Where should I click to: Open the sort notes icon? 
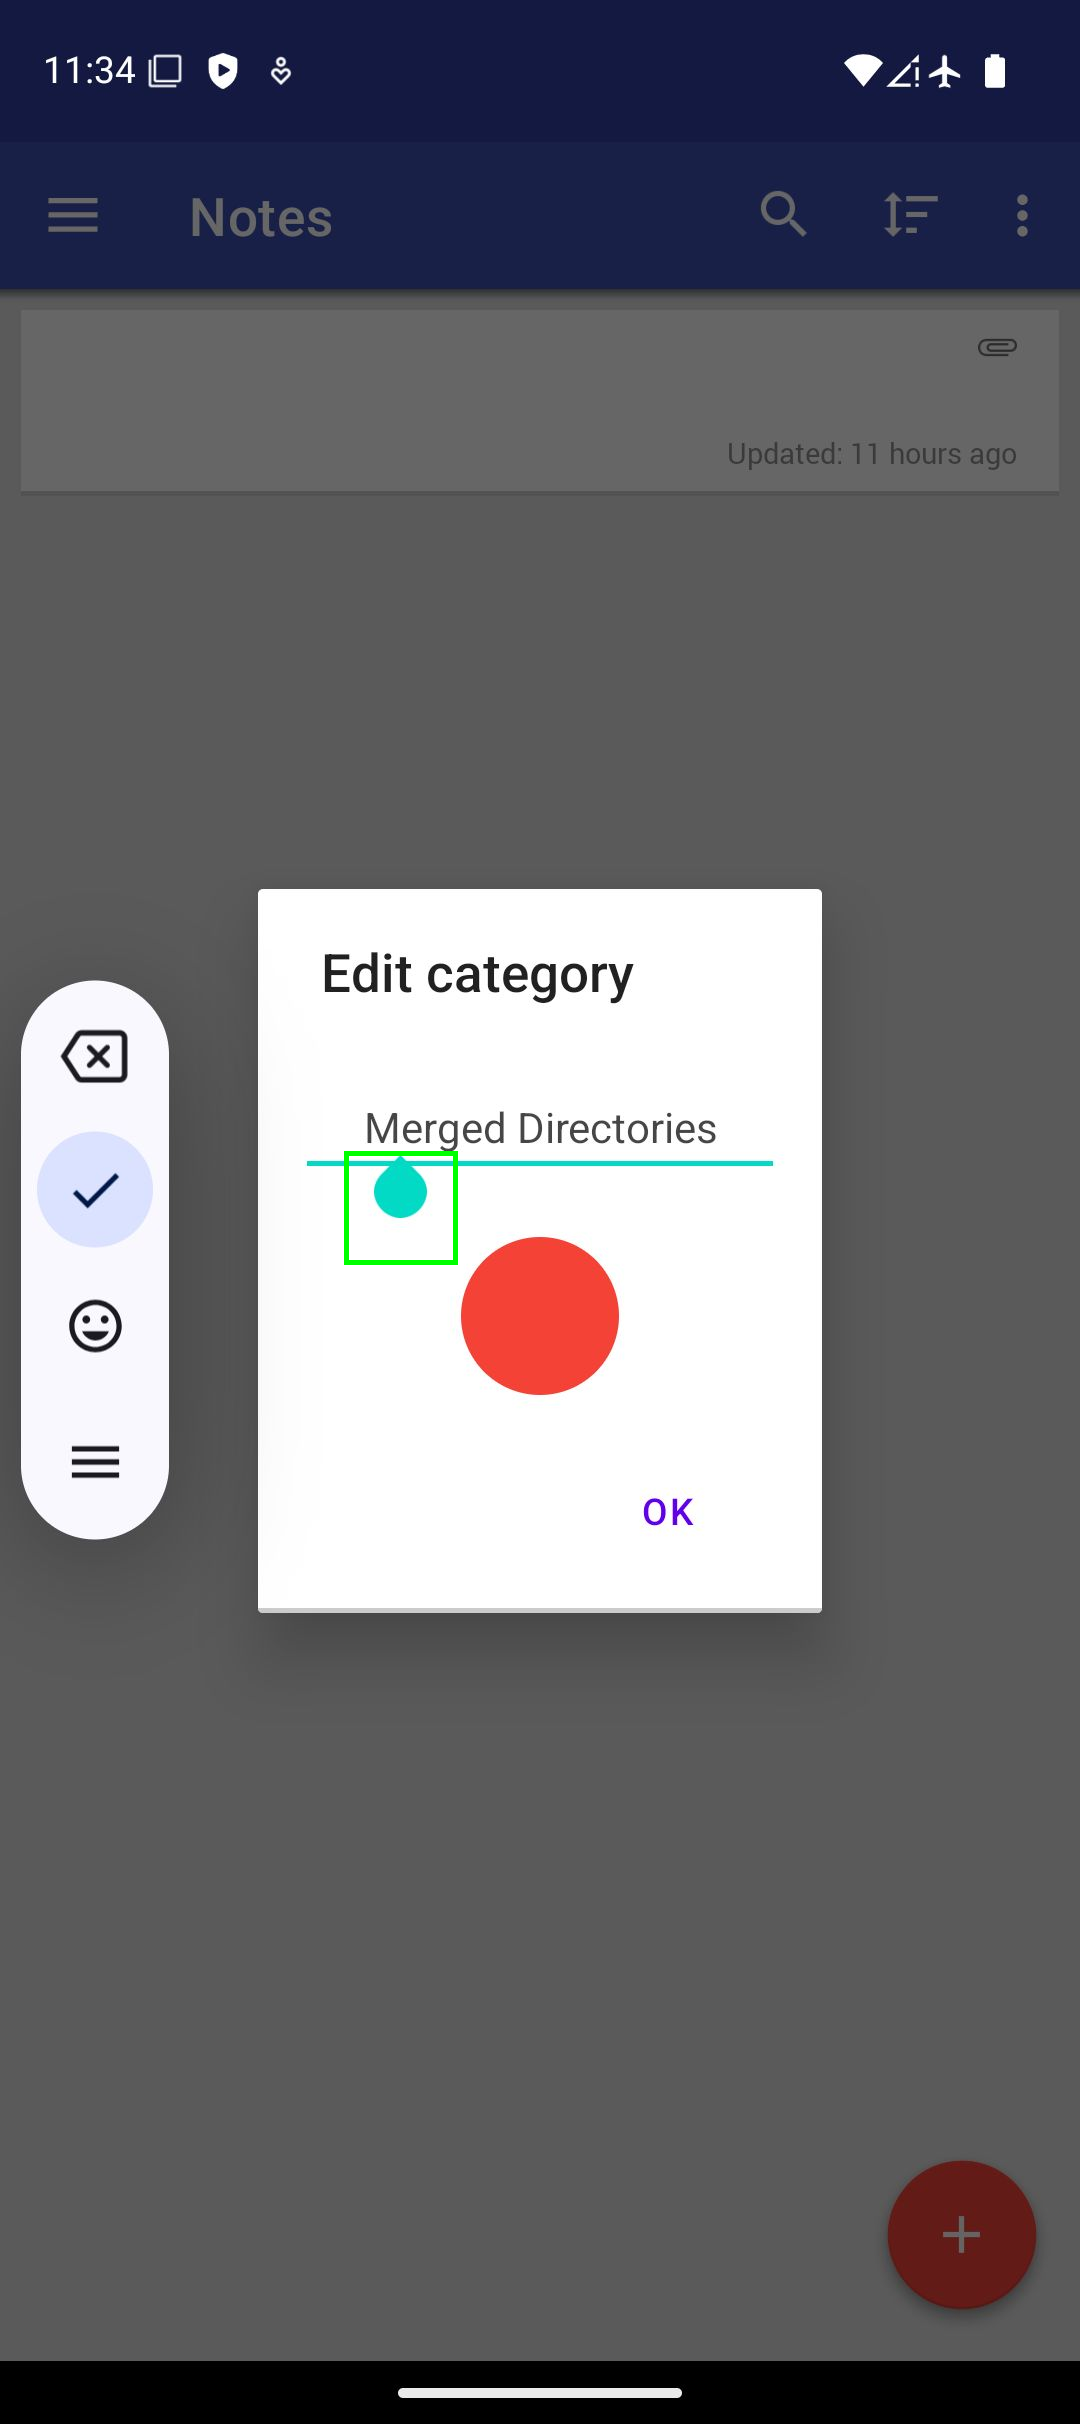[910, 215]
